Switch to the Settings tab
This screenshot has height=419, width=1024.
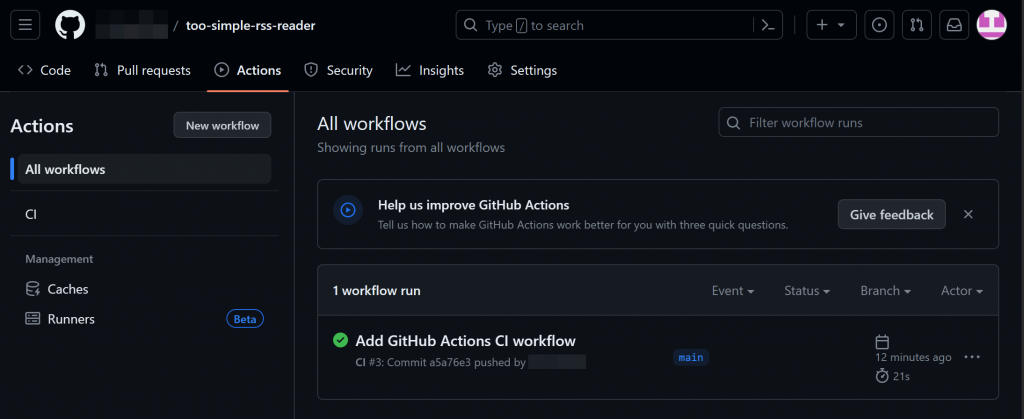tap(522, 70)
